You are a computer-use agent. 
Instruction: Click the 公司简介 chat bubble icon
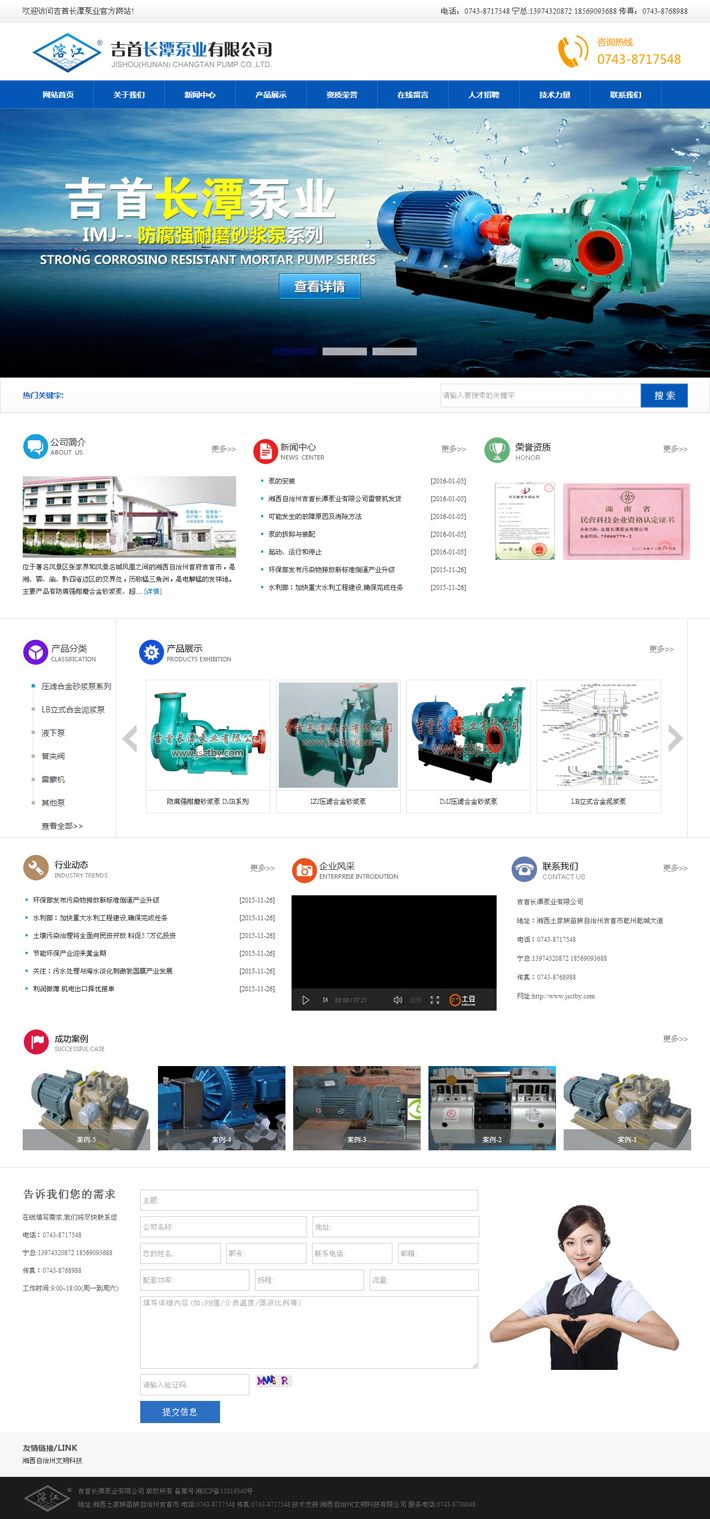pyautogui.click(x=35, y=447)
